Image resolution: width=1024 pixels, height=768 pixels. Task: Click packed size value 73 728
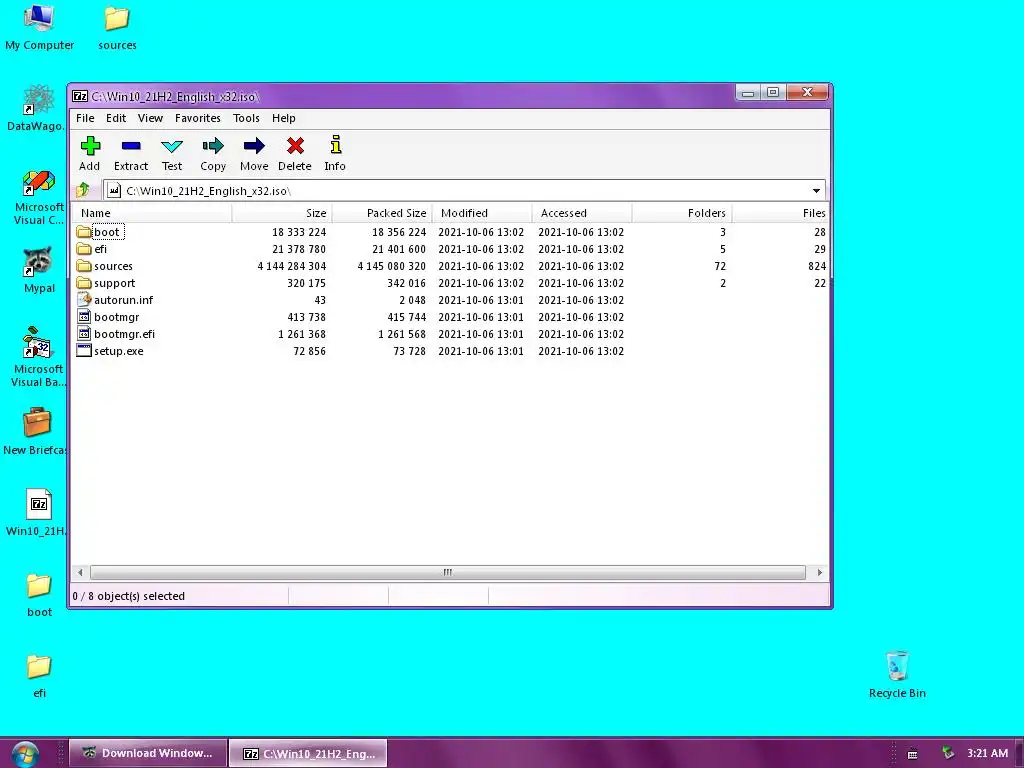click(x=409, y=351)
